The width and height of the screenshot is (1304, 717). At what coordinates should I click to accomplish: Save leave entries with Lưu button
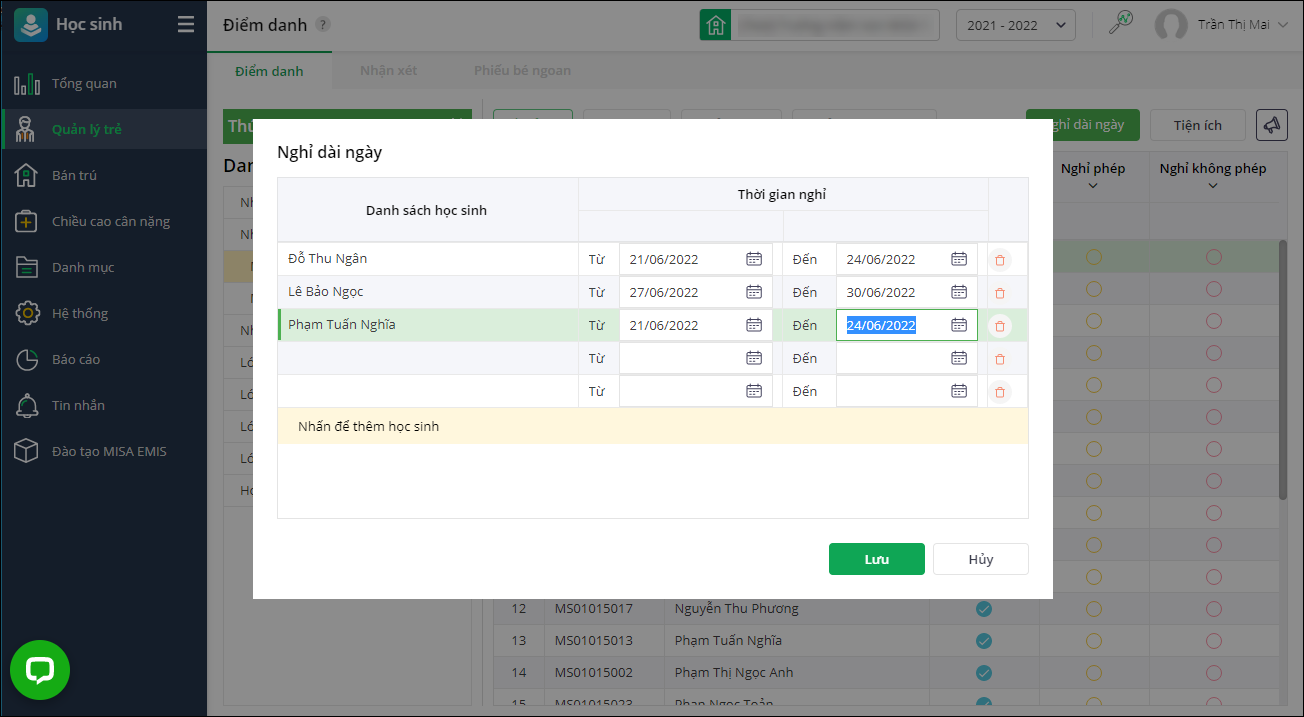pos(877,559)
